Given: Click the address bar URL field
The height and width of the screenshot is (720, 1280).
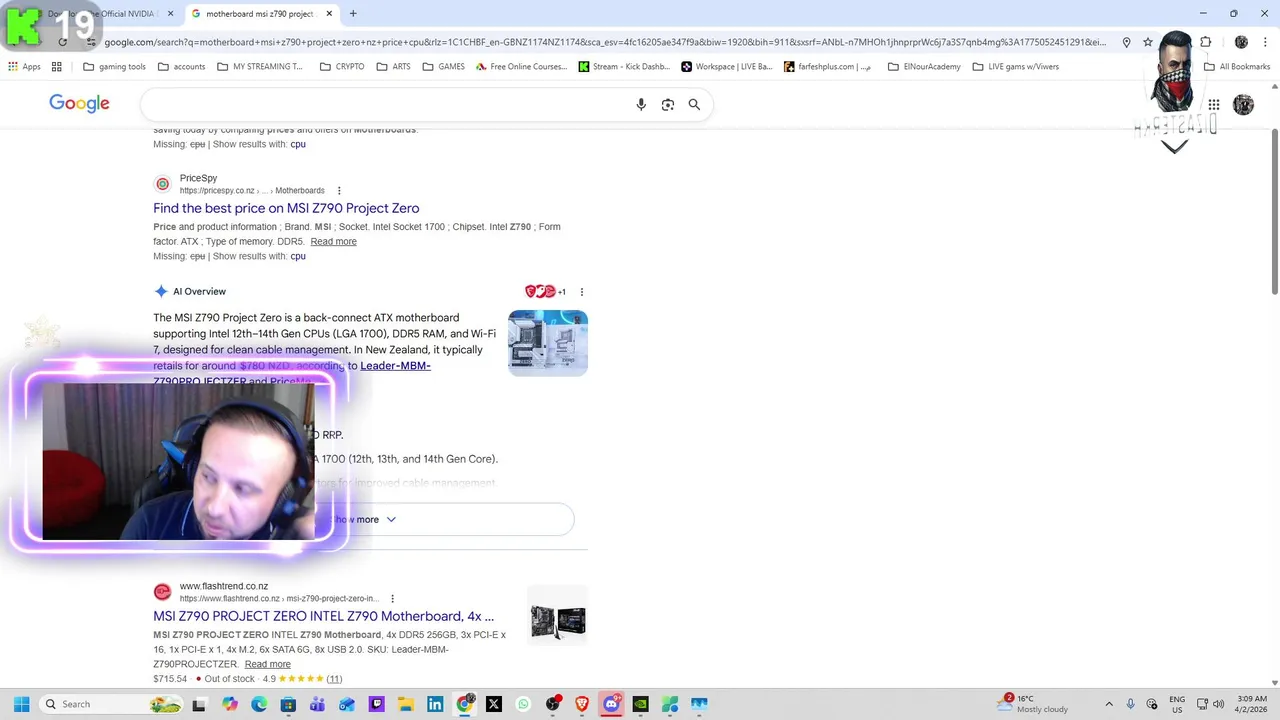Looking at the screenshot, I should (605, 42).
